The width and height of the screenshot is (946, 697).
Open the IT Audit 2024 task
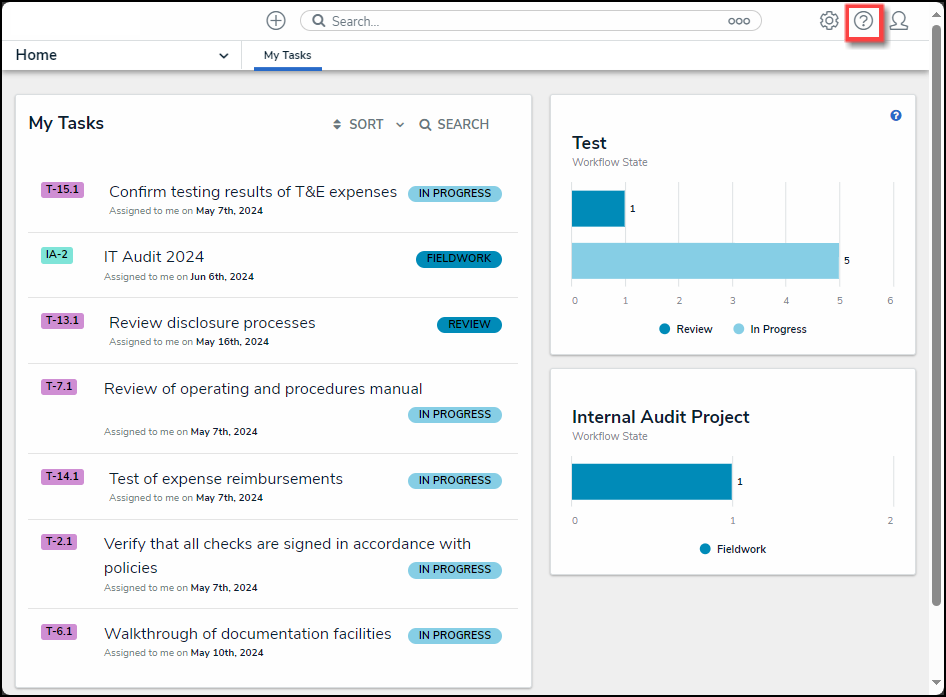coord(154,257)
